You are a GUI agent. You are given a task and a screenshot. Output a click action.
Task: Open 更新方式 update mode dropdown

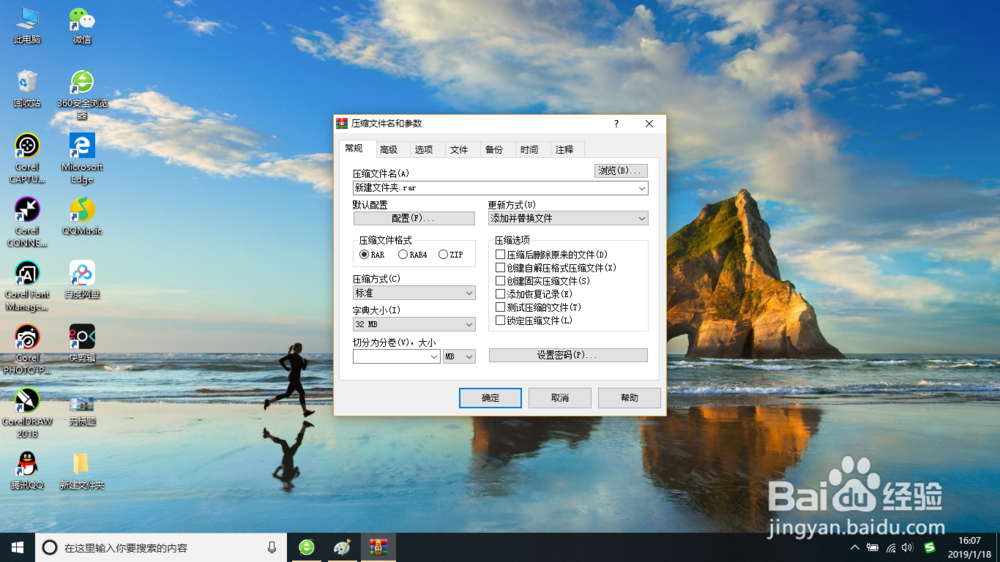click(568, 218)
